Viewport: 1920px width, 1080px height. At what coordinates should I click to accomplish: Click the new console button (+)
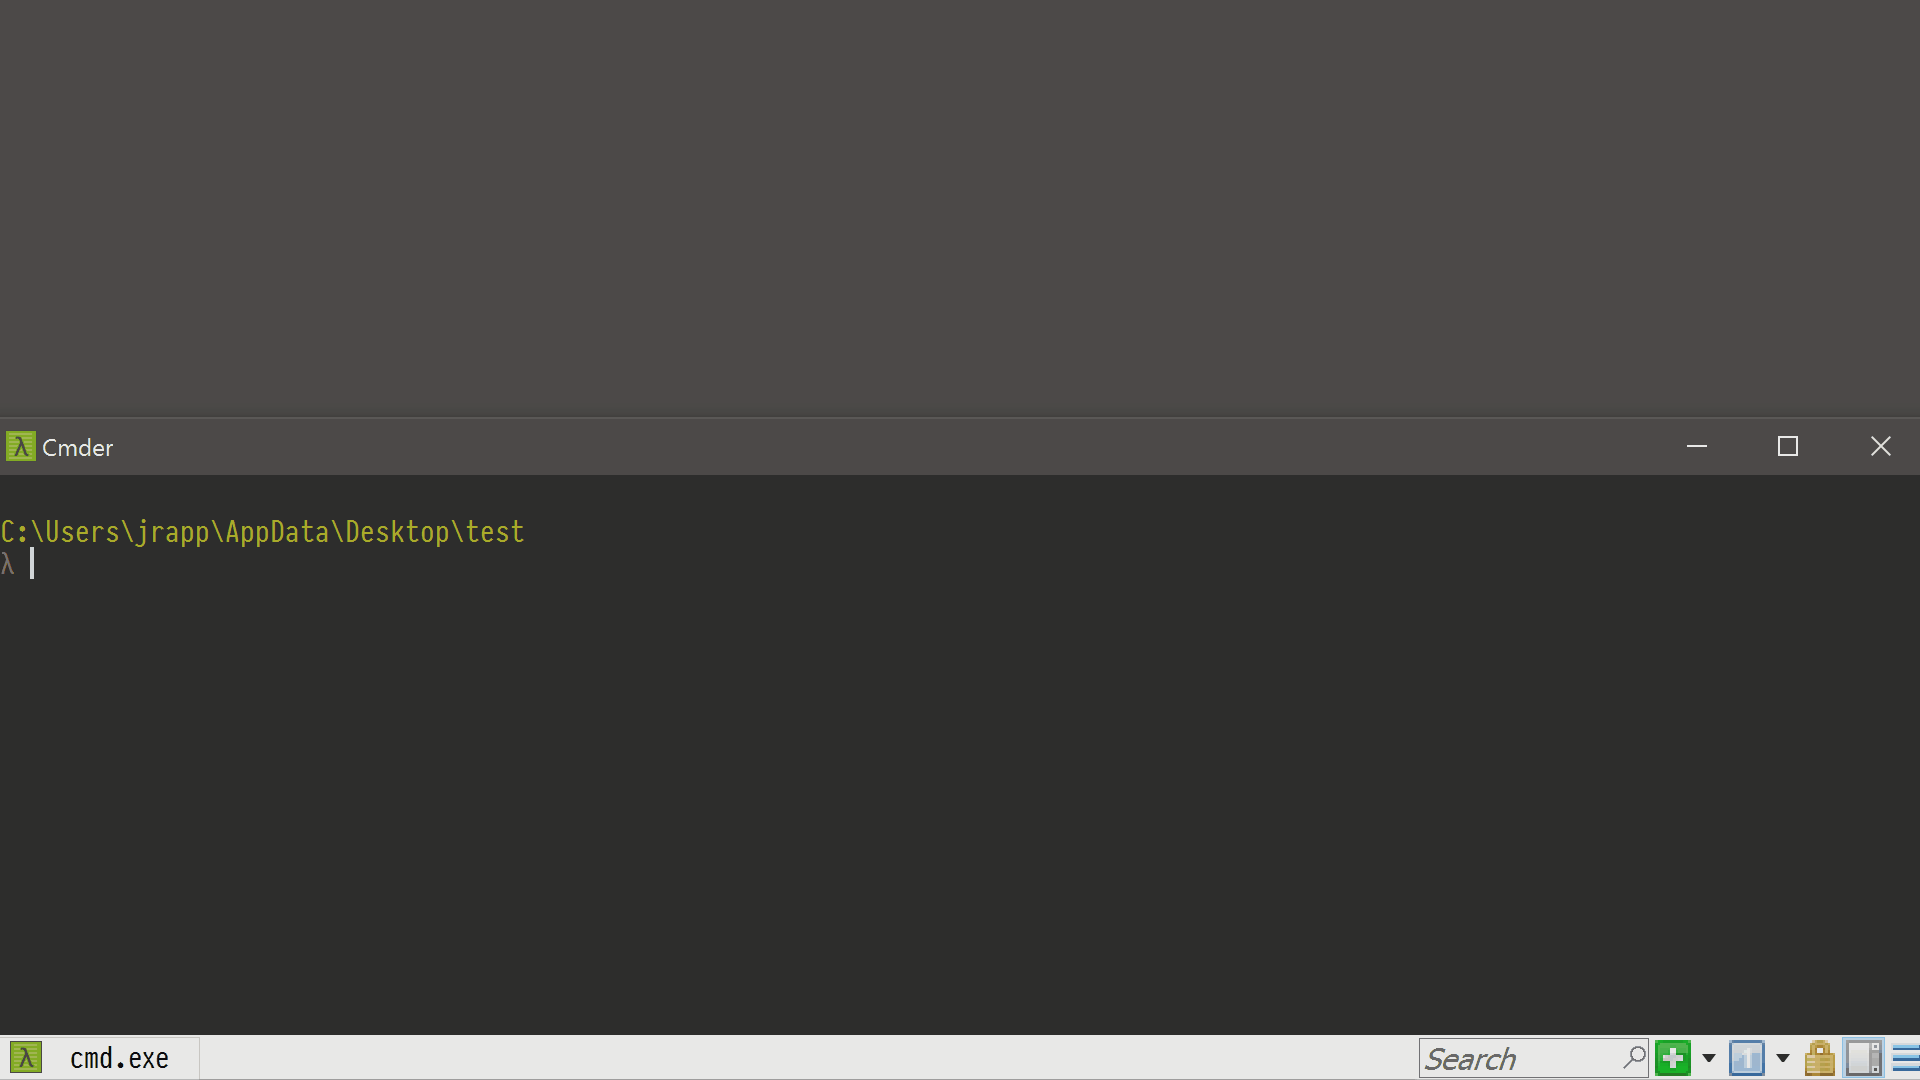(1672, 1058)
